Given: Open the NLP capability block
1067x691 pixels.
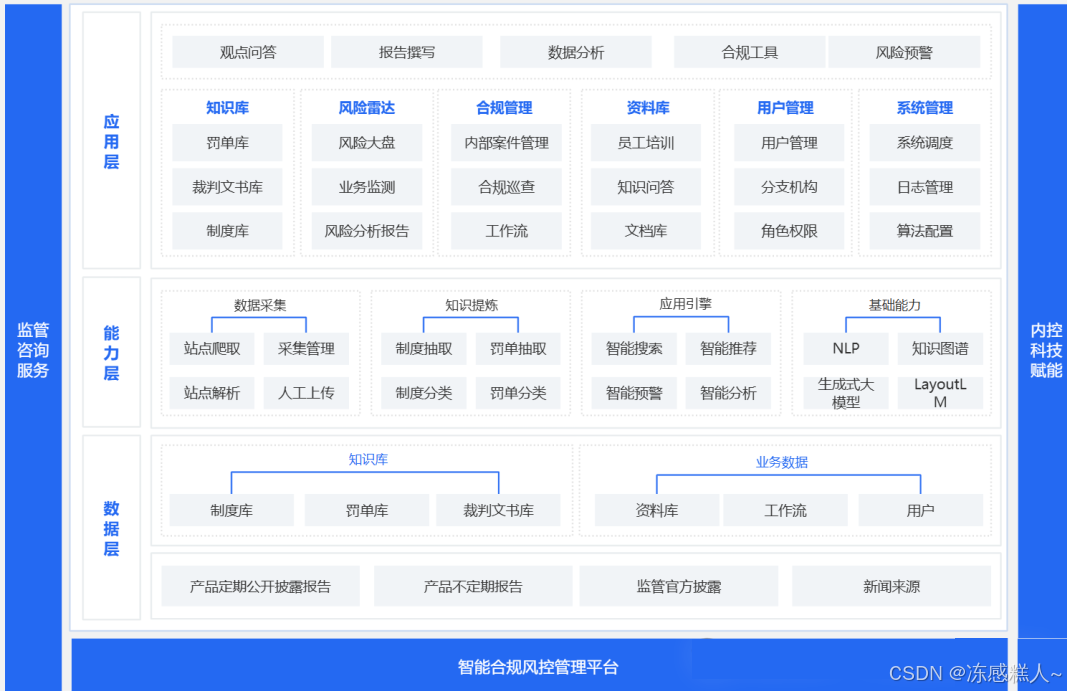Looking at the screenshot, I should [x=845, y=348].
